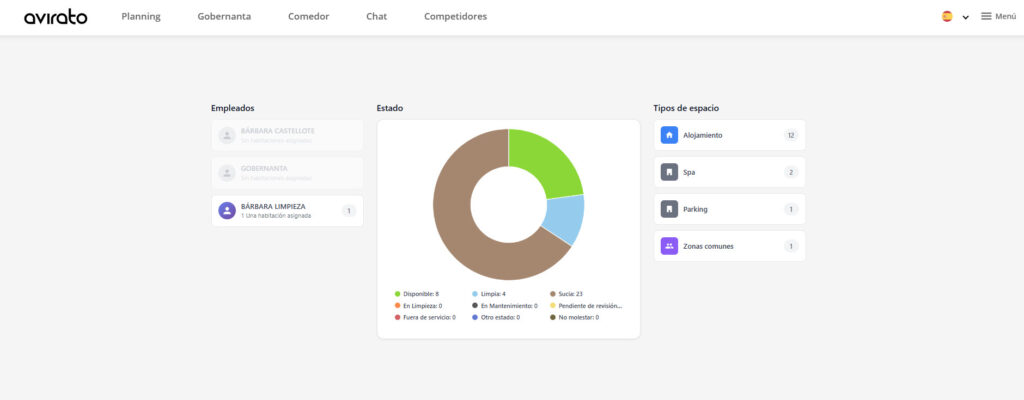Select Competidores in the top navigation
Image resolution: width=1024 pixels, height=400 pixels.
(x=455, y=17)
